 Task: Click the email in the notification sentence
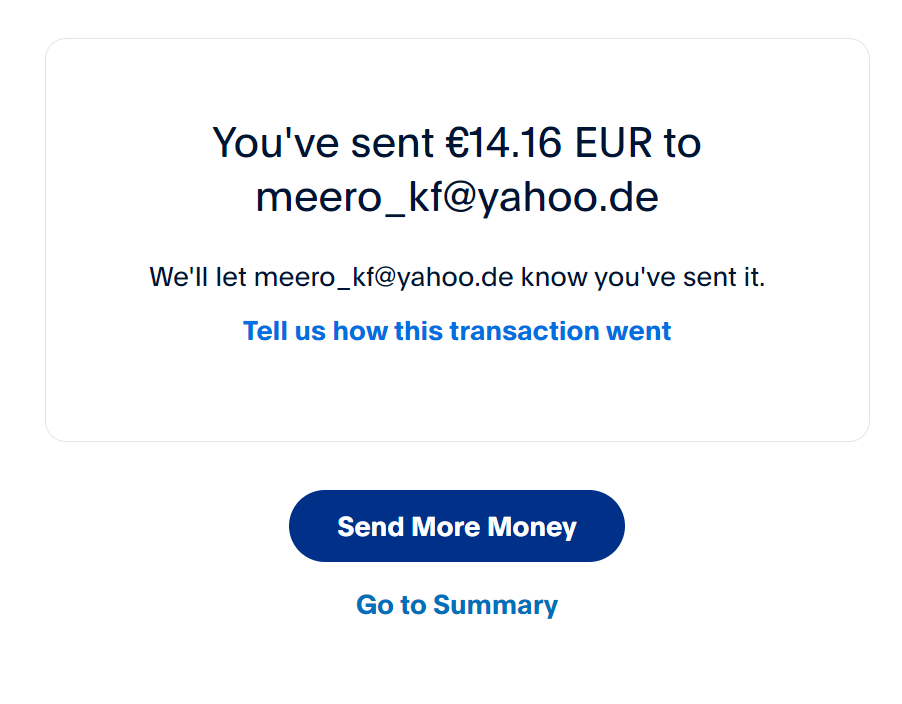click(383, 277)
